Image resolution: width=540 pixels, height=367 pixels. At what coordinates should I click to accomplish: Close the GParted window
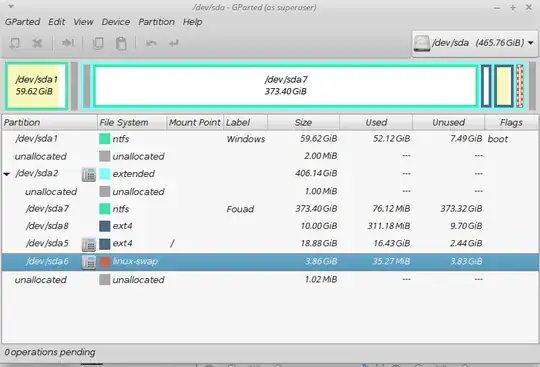point(529,7)
